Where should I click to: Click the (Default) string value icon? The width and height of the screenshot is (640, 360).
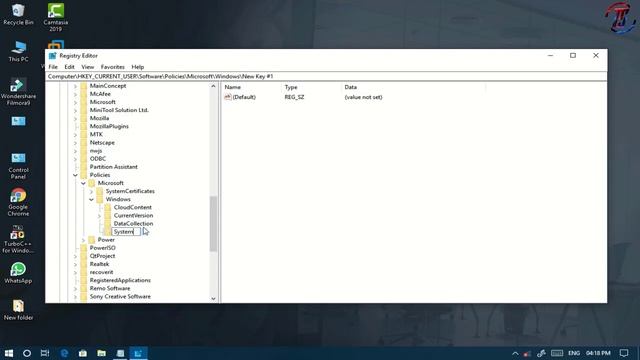[x=228, y=97]
